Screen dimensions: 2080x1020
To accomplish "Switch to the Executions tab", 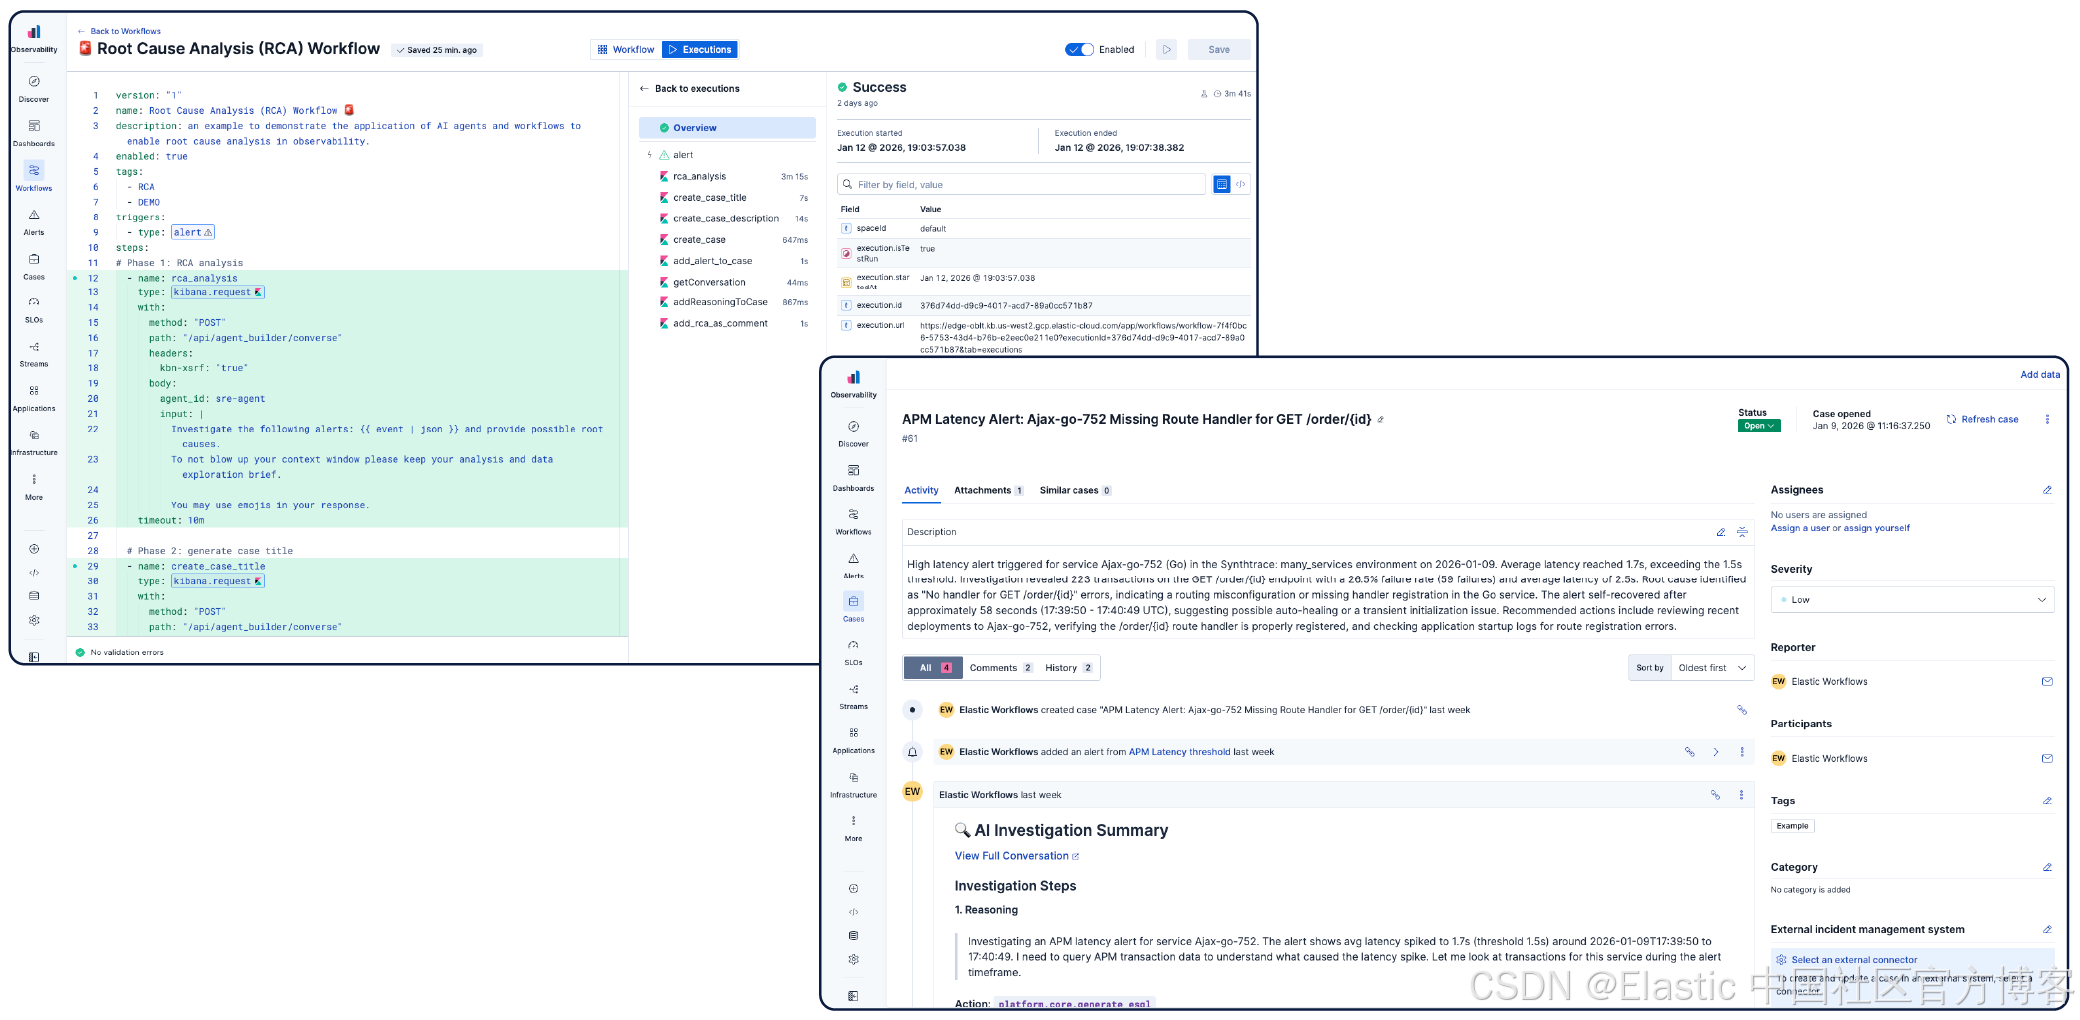I will pos(700,49).
